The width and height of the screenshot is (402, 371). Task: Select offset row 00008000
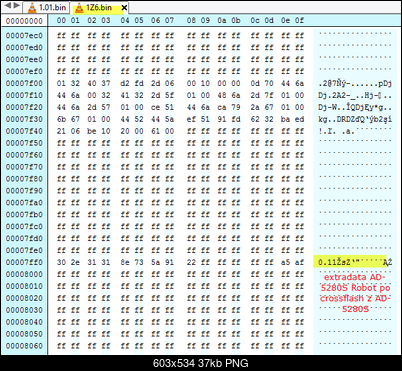tap(24, 274)
